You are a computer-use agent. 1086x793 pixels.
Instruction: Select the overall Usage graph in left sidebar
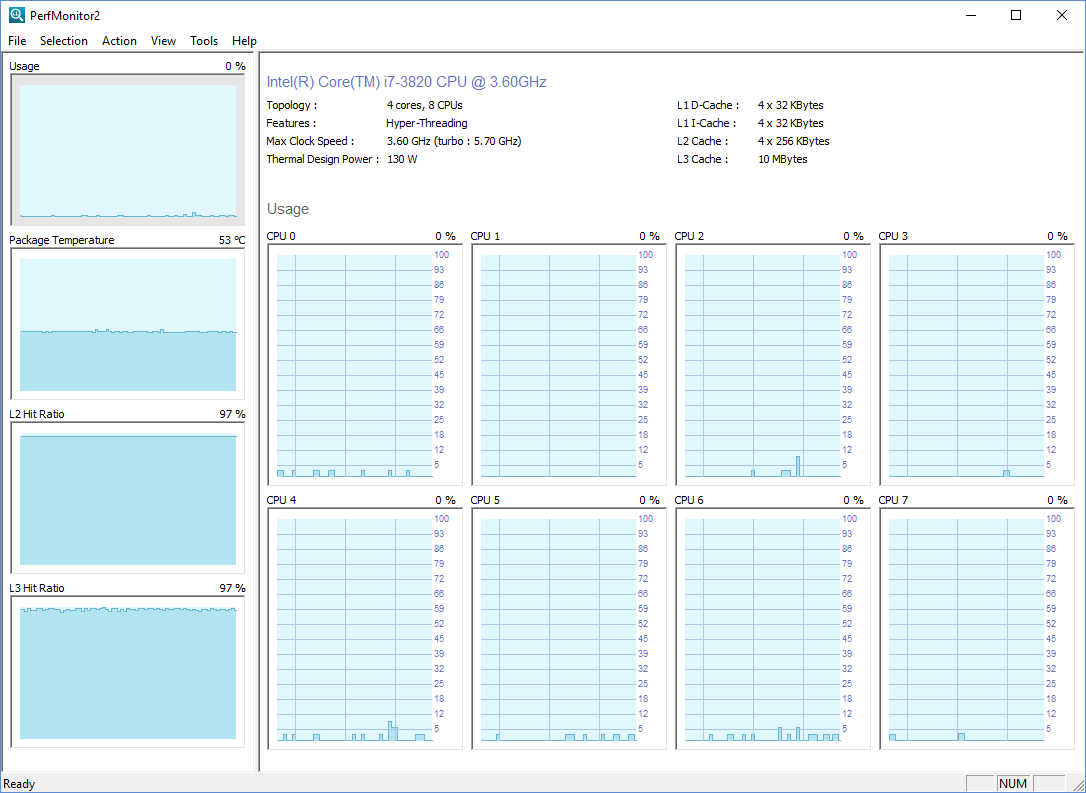[127, 149]
